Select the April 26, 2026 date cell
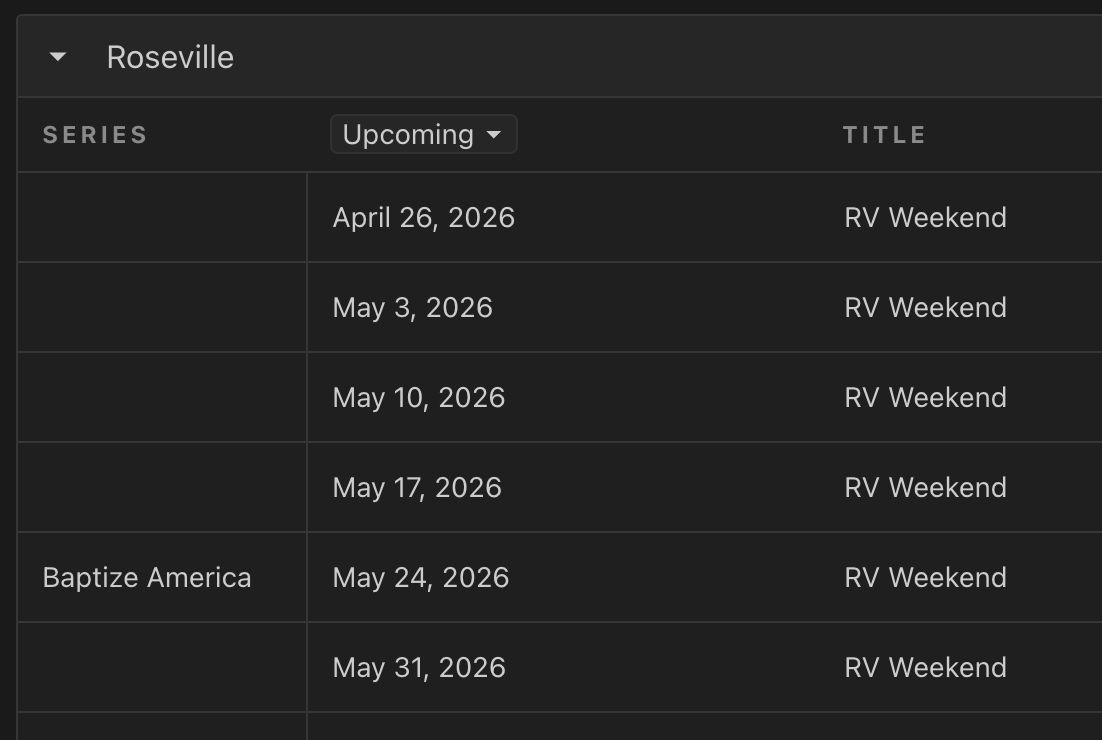Image resolution: width=1102 pixels, height=740 pixels. [424, 217]
